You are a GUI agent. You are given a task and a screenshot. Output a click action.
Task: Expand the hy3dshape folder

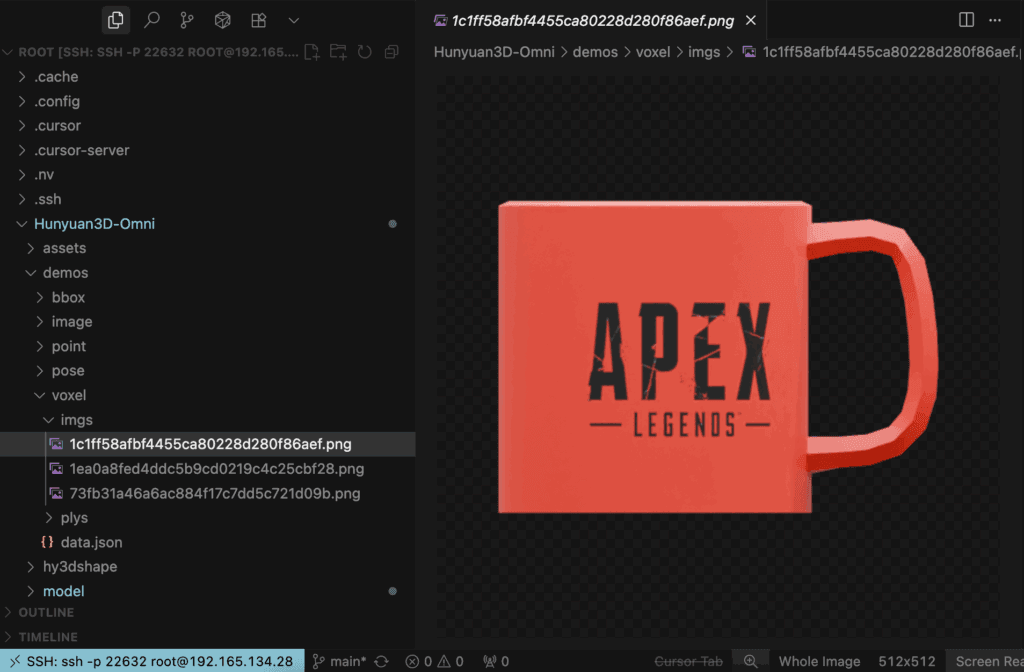coord(79,567)
